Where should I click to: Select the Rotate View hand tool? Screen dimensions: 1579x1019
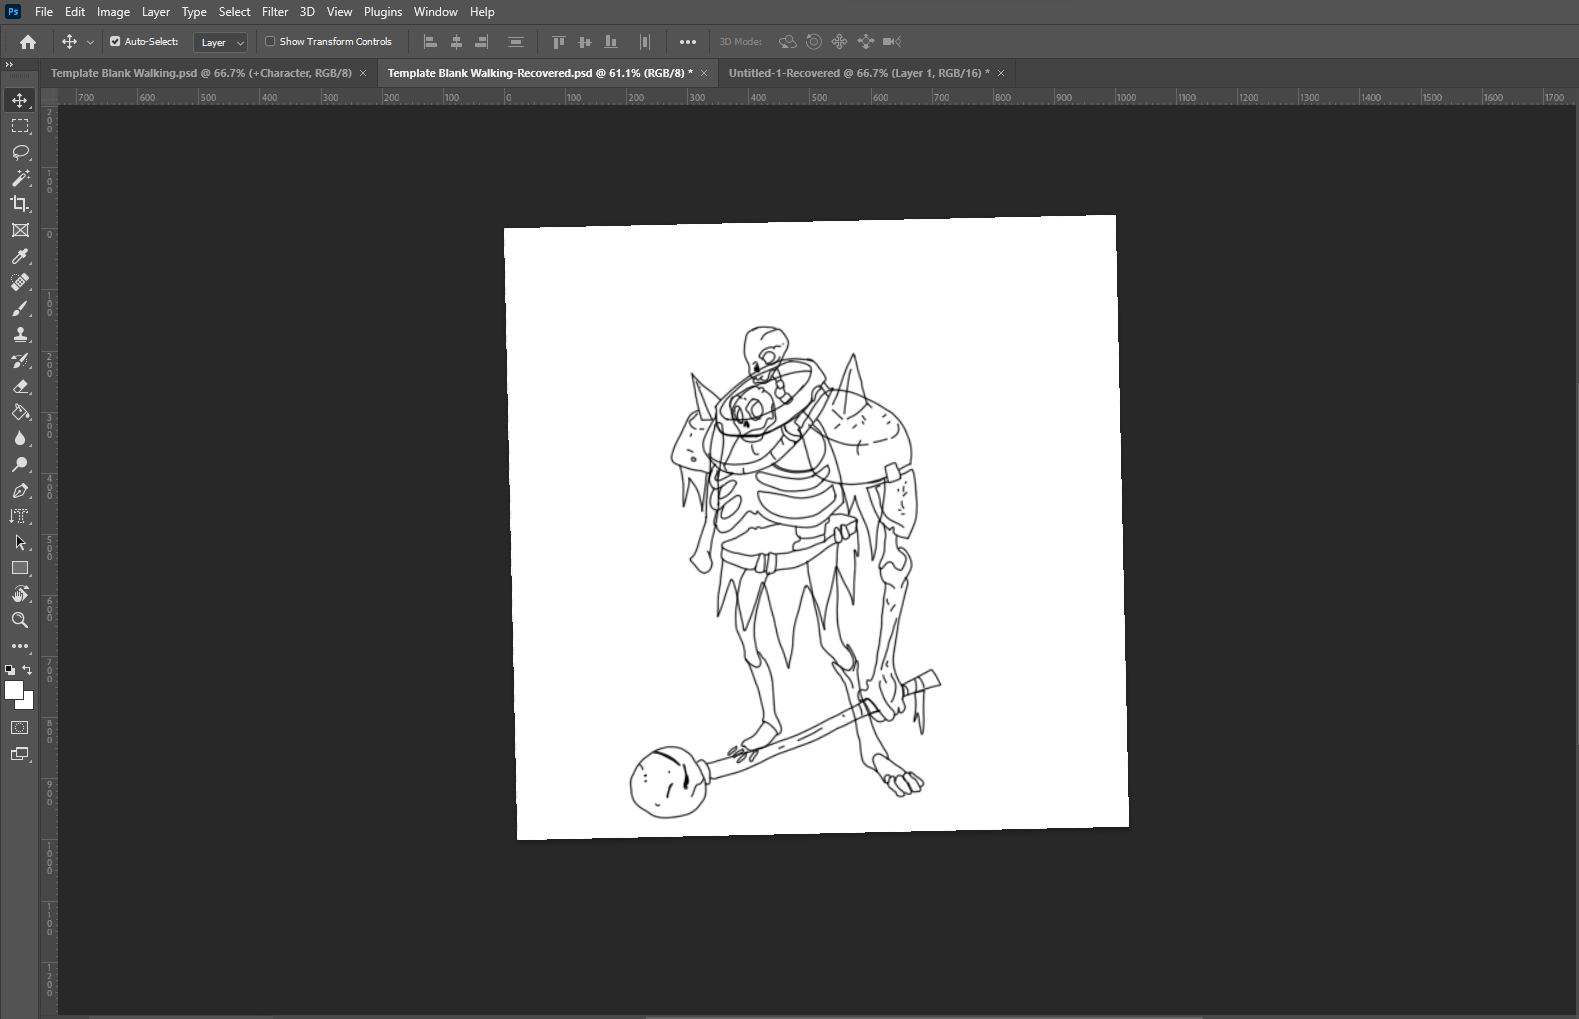pyautogui.click(x=20, y=594)
